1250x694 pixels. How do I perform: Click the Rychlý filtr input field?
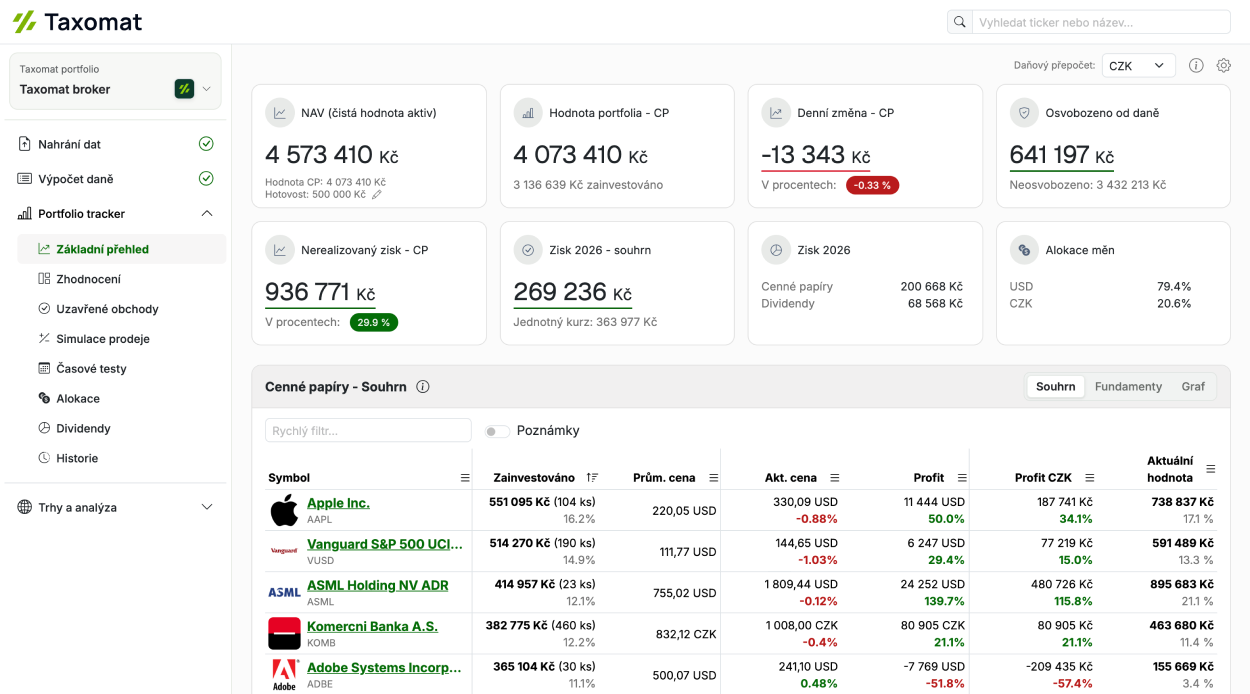tap(368, 430)
